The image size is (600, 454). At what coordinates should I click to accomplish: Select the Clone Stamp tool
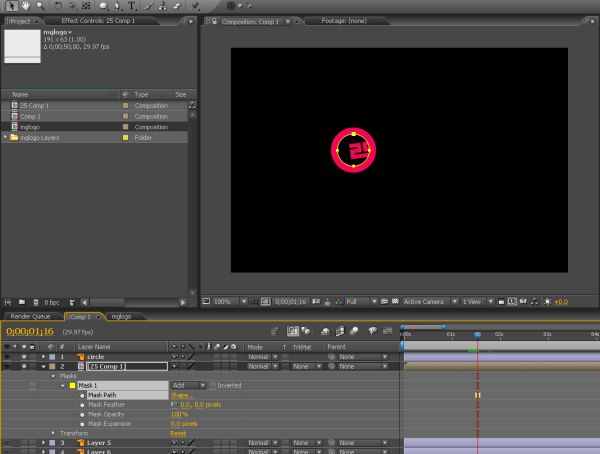coord(163,6)
